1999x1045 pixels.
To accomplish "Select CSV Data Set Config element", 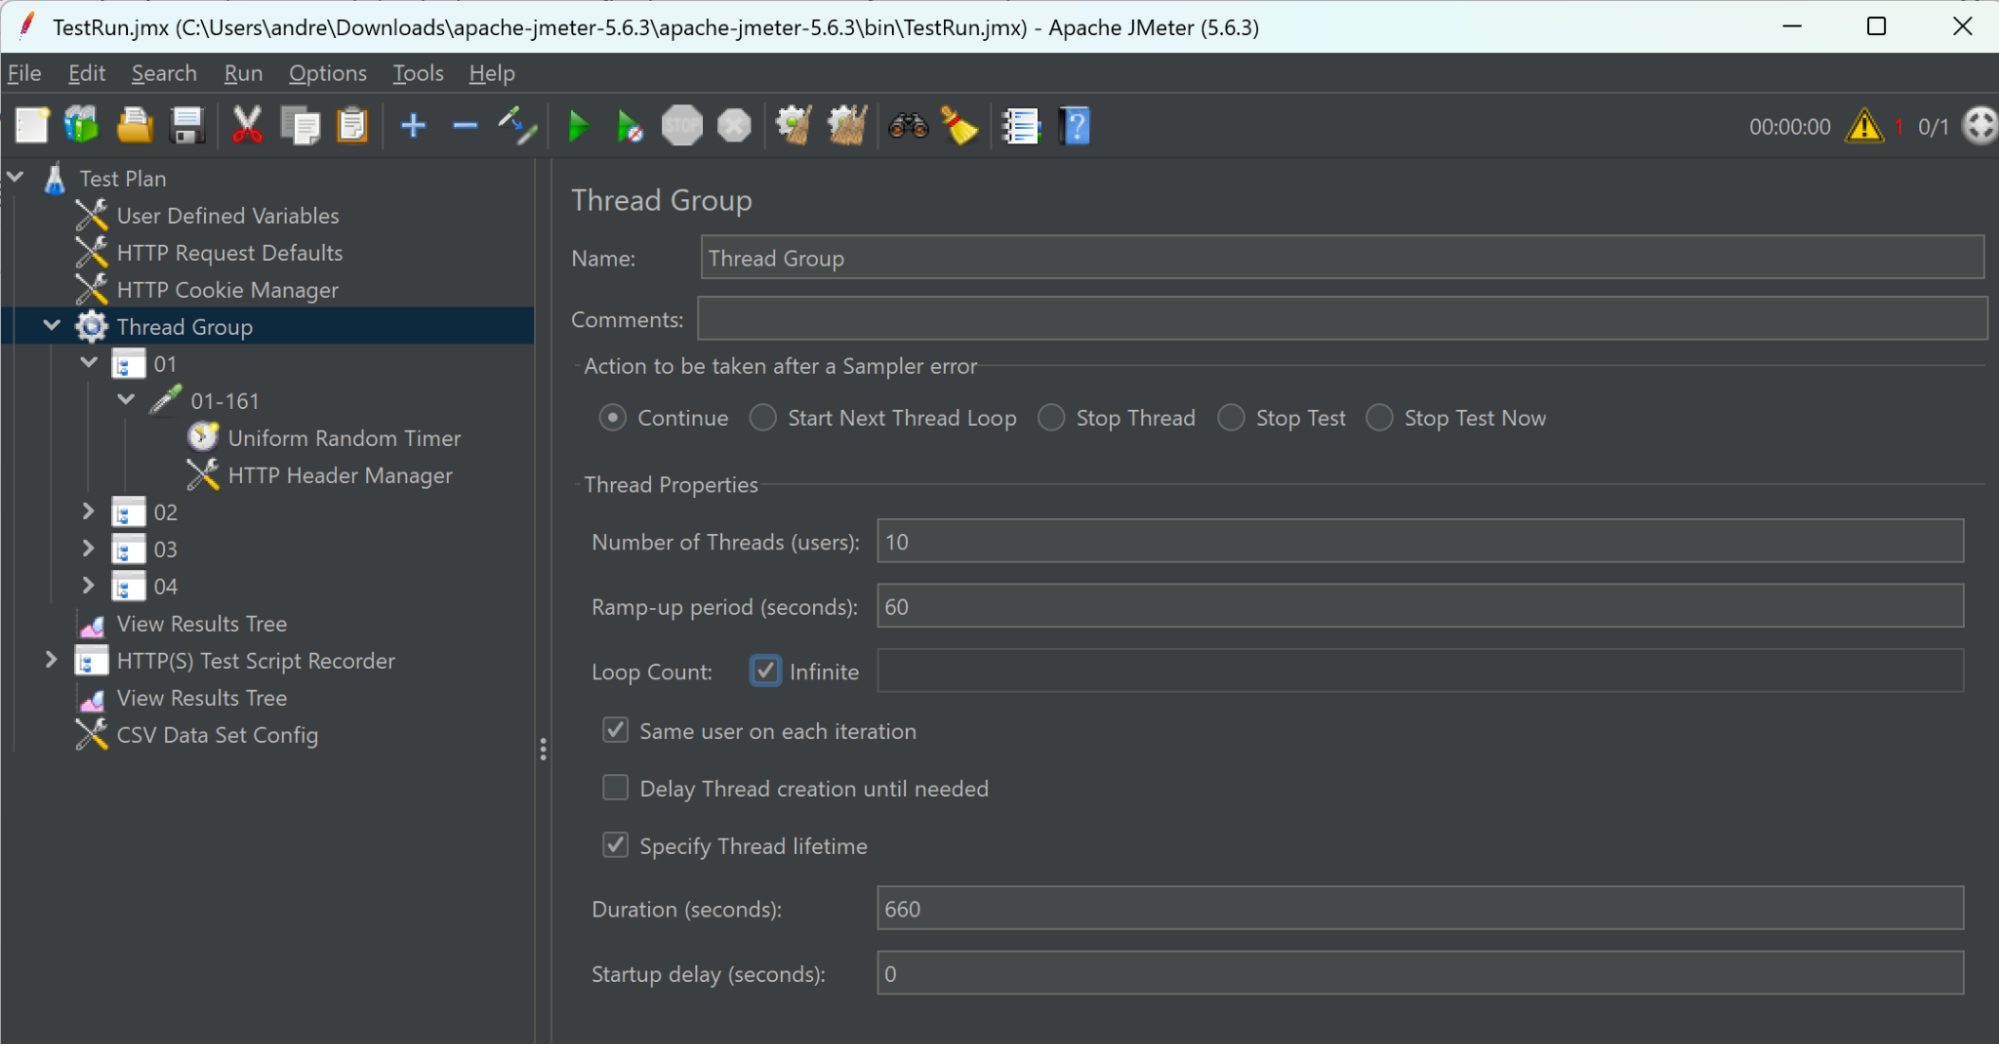I will 217,734.
